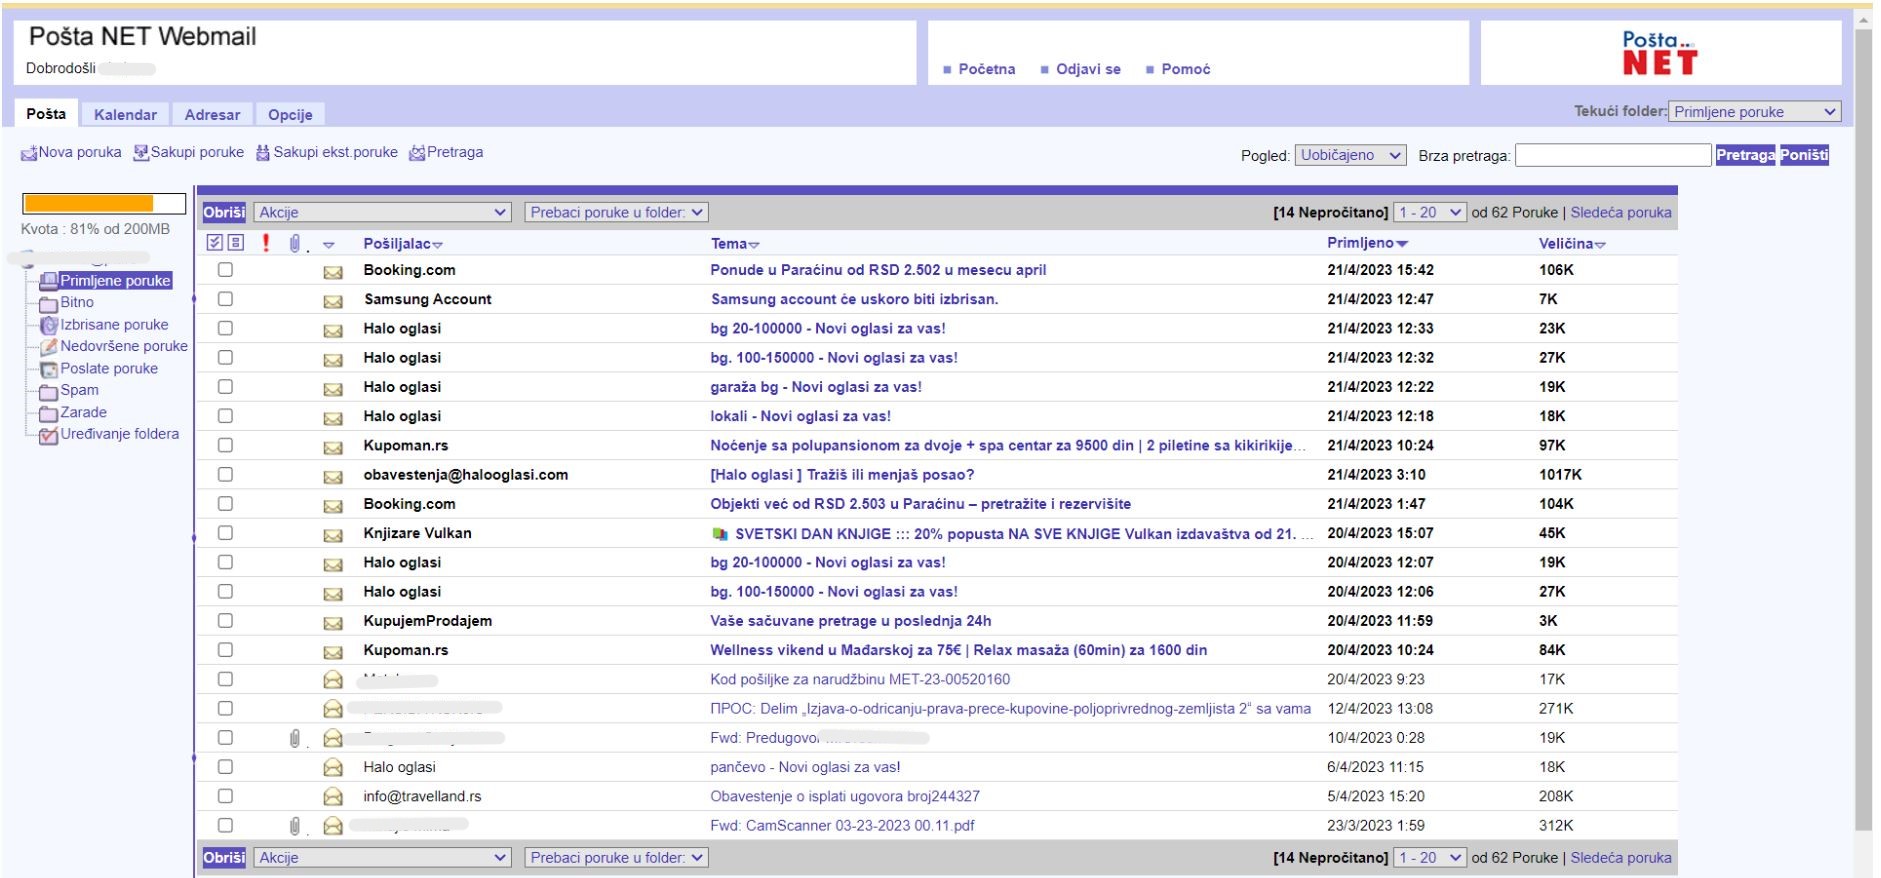Click the Izbrisane poruke trash icon
The image size is (1881, 878).
click(x=48, y=325)
